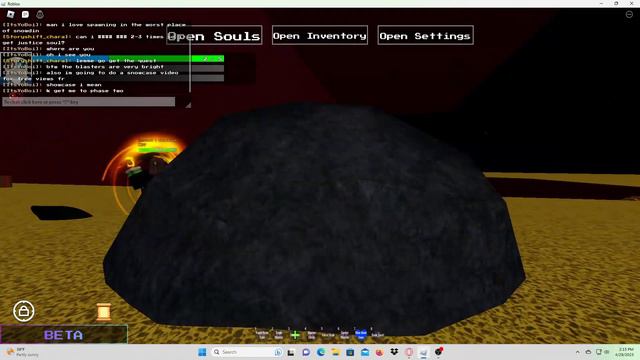This screenshot has height=360, width=640.
Task: Open the orange scroll quest icon
Action: coord(104,312)
